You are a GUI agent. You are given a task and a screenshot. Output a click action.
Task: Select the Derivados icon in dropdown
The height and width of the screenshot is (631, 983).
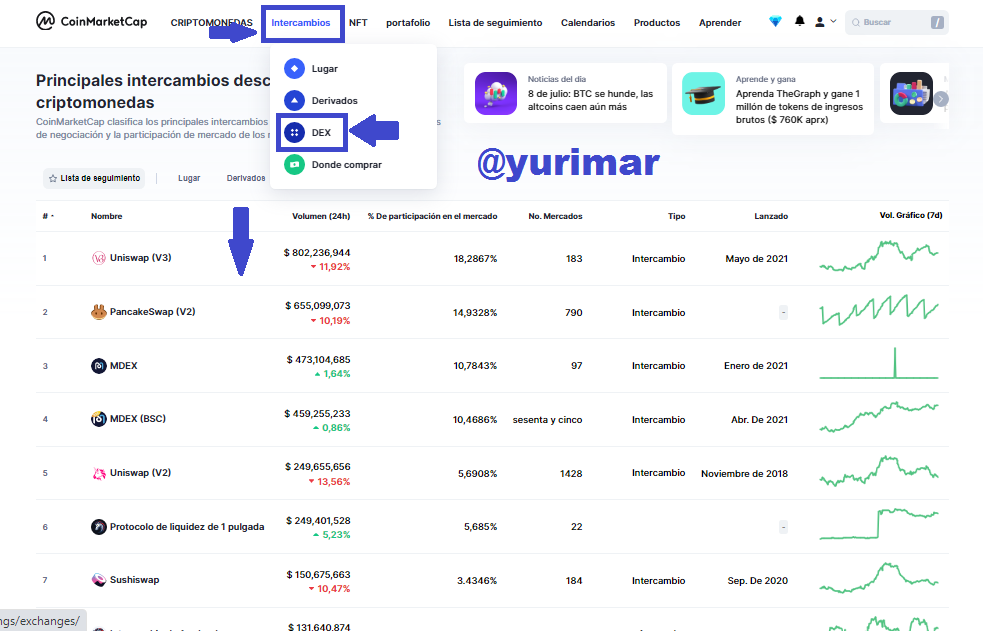(x=294, y=100)
